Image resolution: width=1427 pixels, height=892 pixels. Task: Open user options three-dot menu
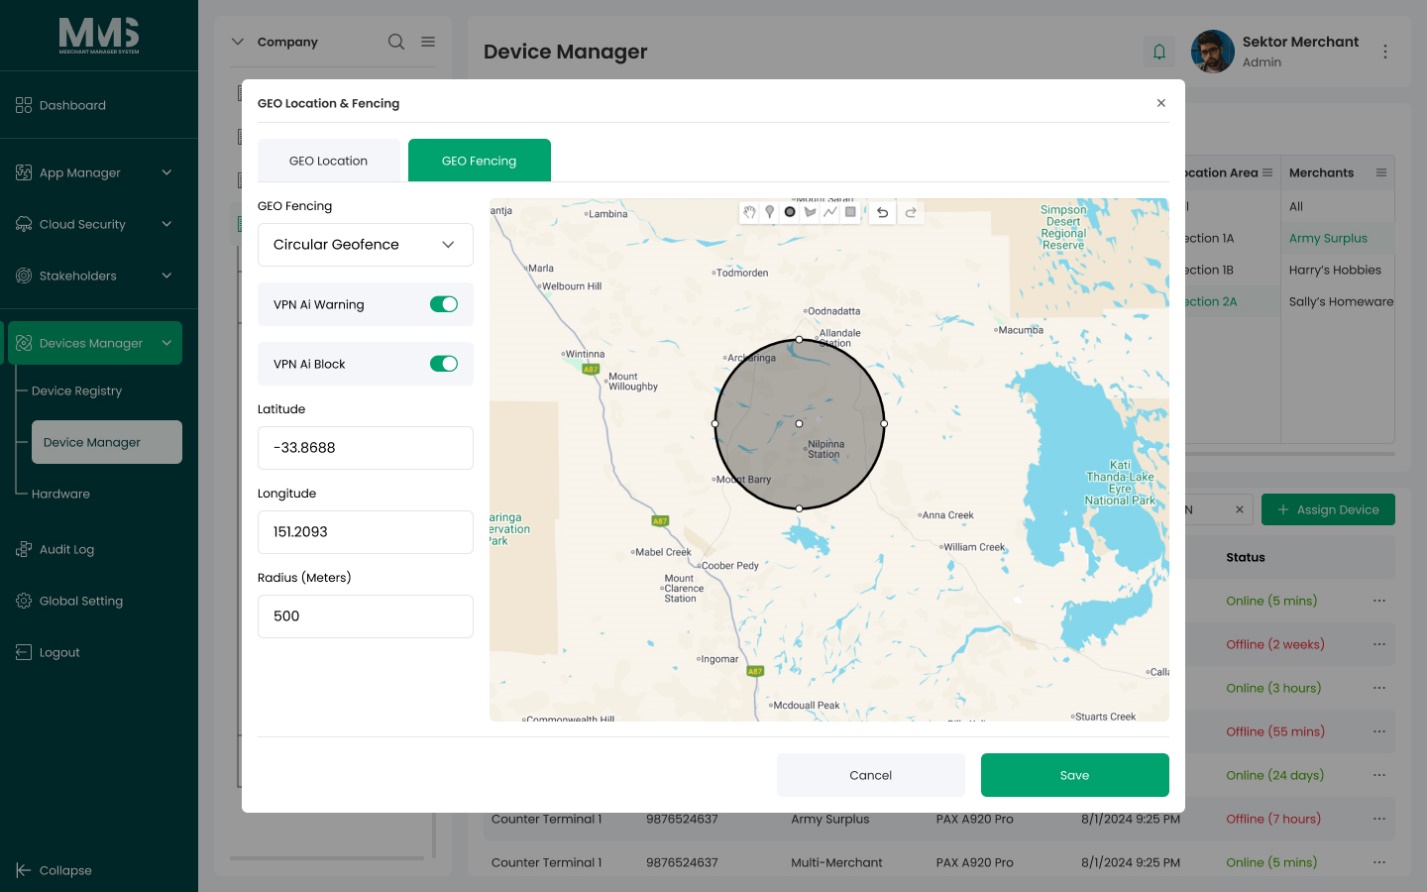(x=1385, y=52)
